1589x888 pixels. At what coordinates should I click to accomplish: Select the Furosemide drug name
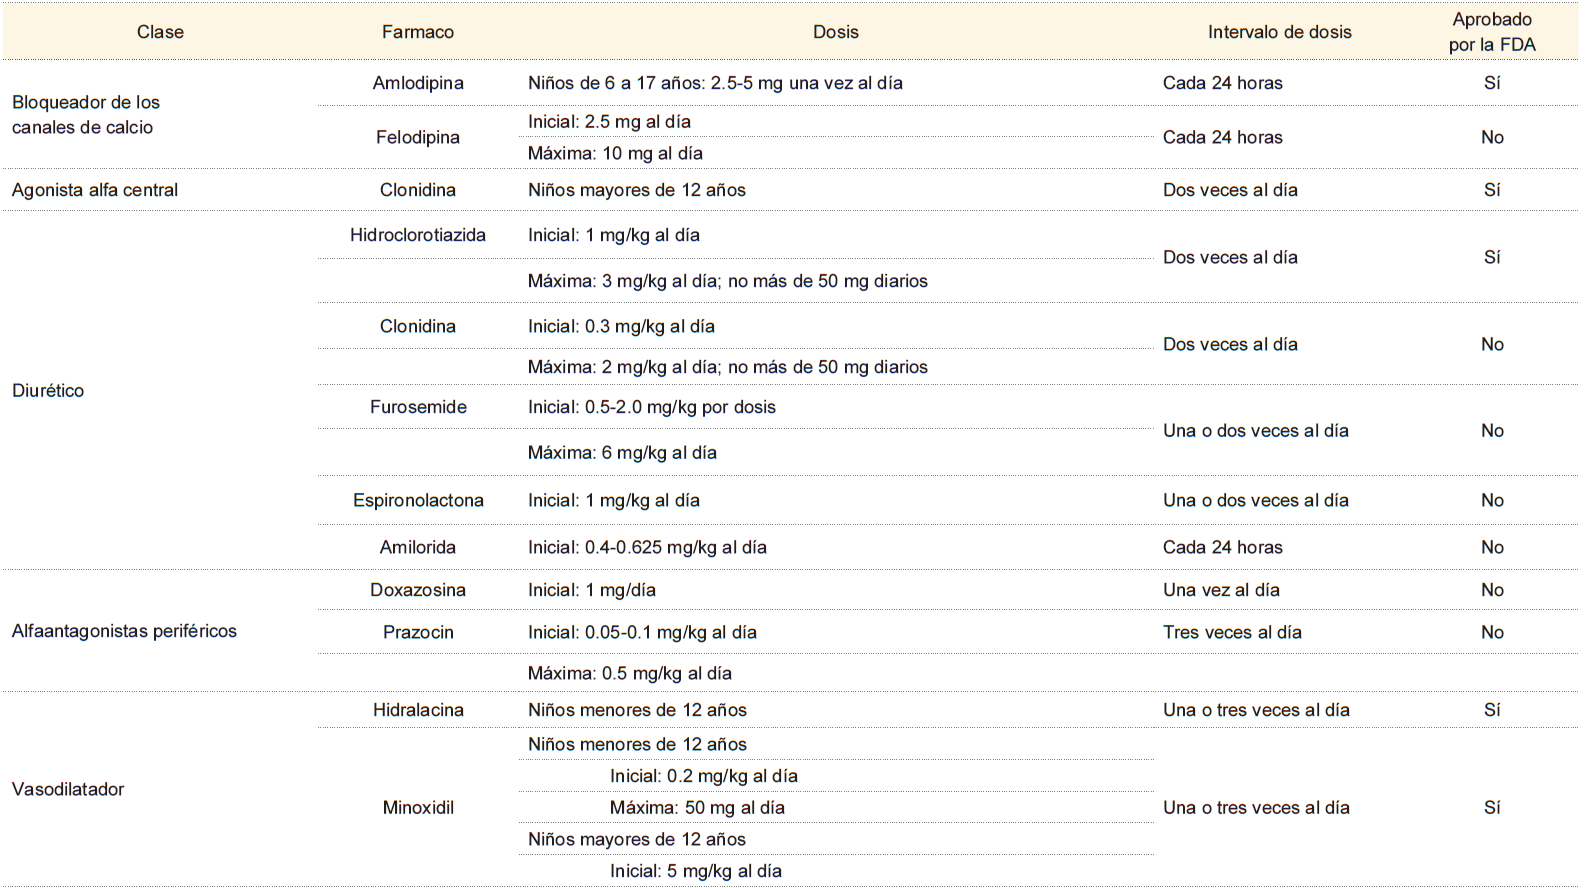418,407
